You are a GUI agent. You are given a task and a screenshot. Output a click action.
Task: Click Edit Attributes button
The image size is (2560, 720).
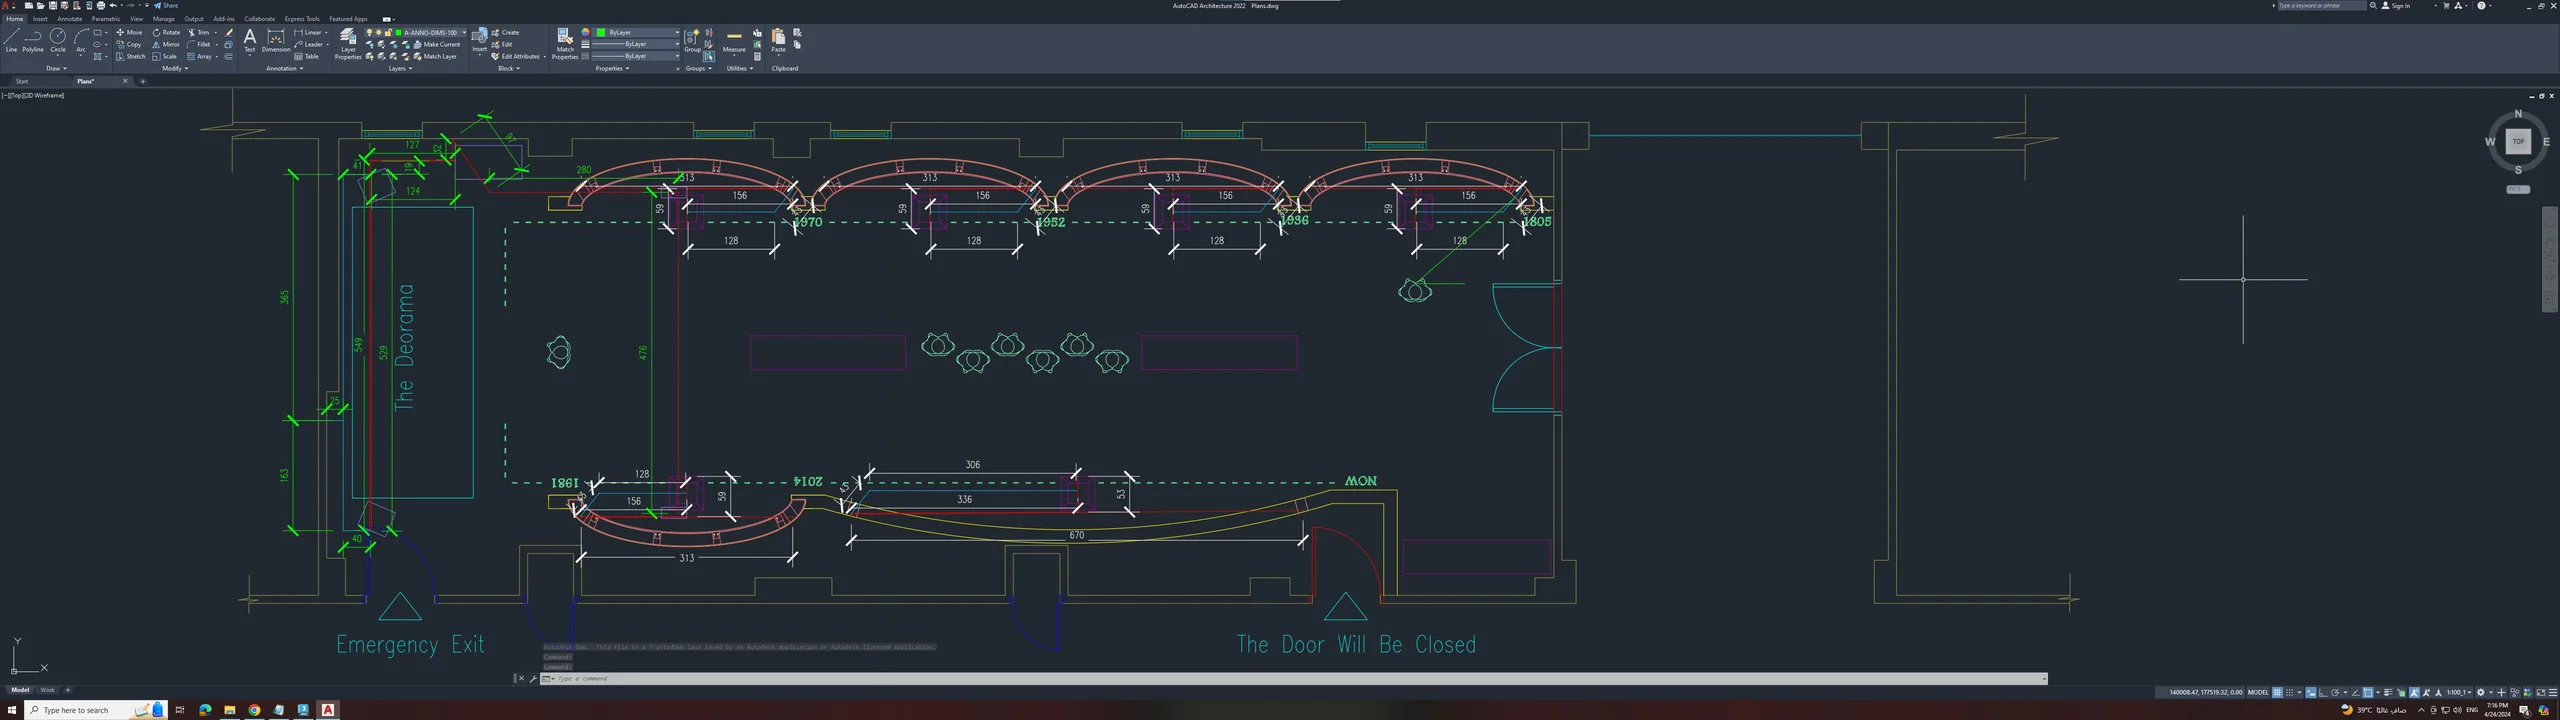(x=517, y=56)
